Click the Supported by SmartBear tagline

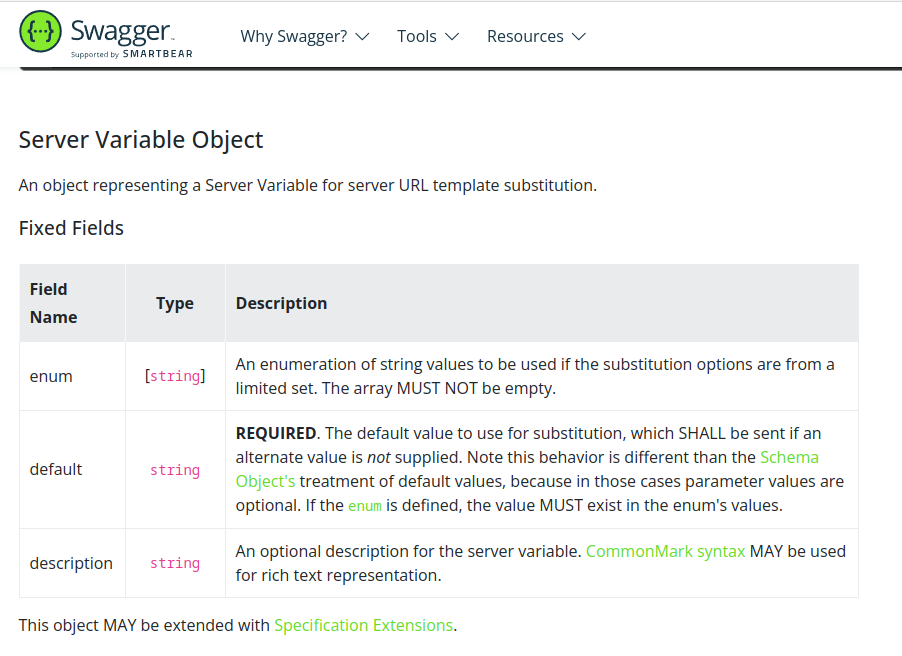(x=131, y=54)
